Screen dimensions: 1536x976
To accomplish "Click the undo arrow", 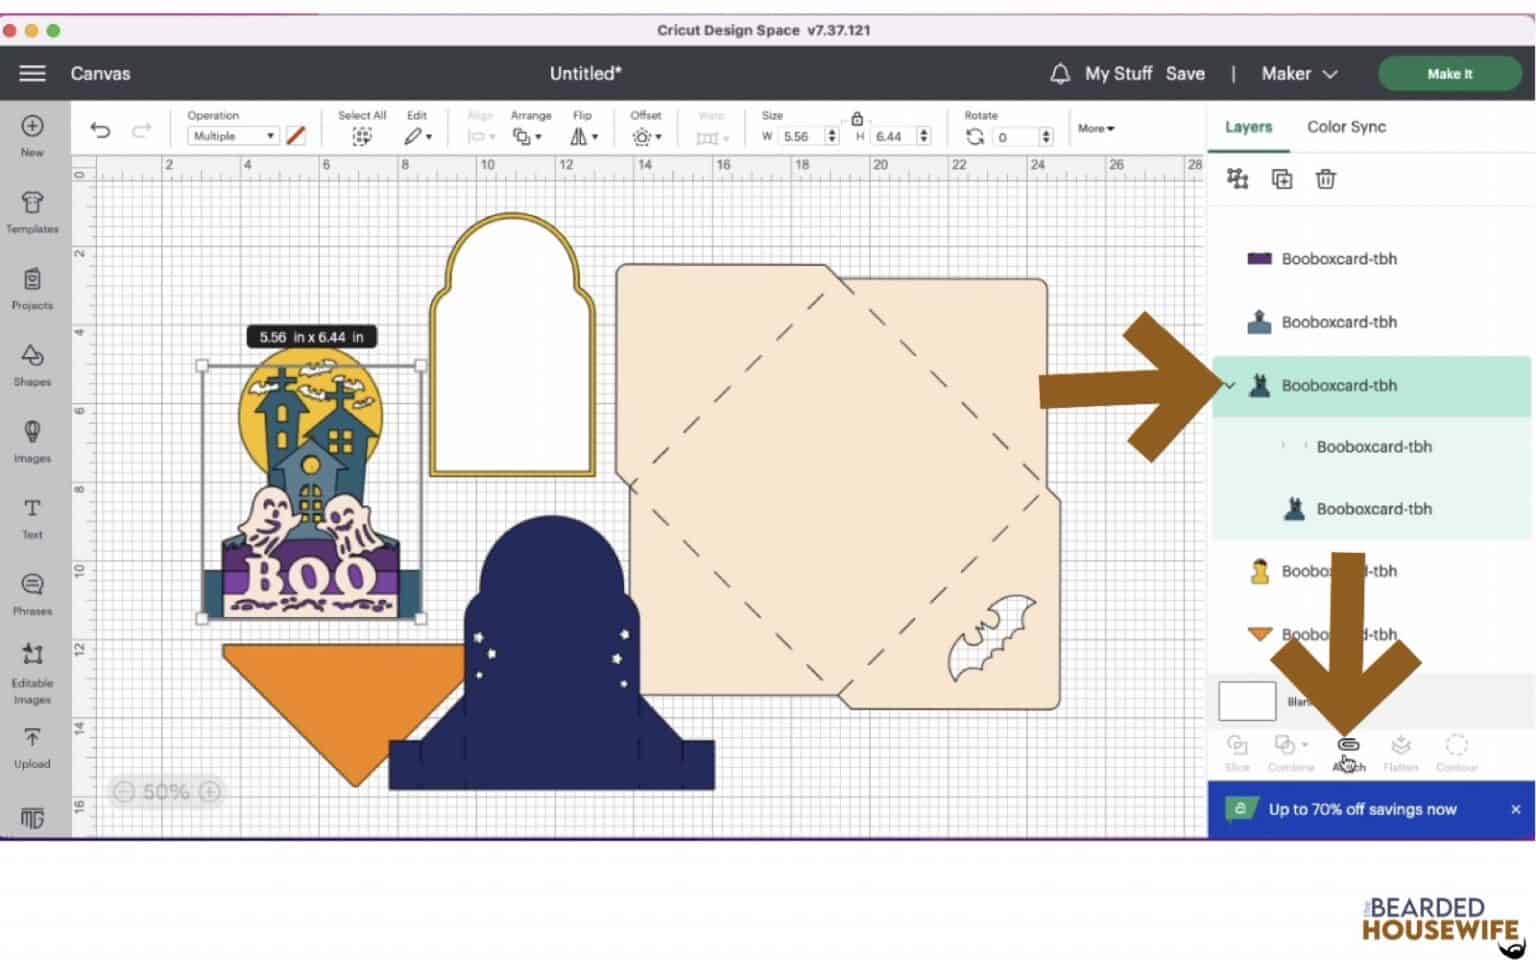I will [x=100, y=130].
